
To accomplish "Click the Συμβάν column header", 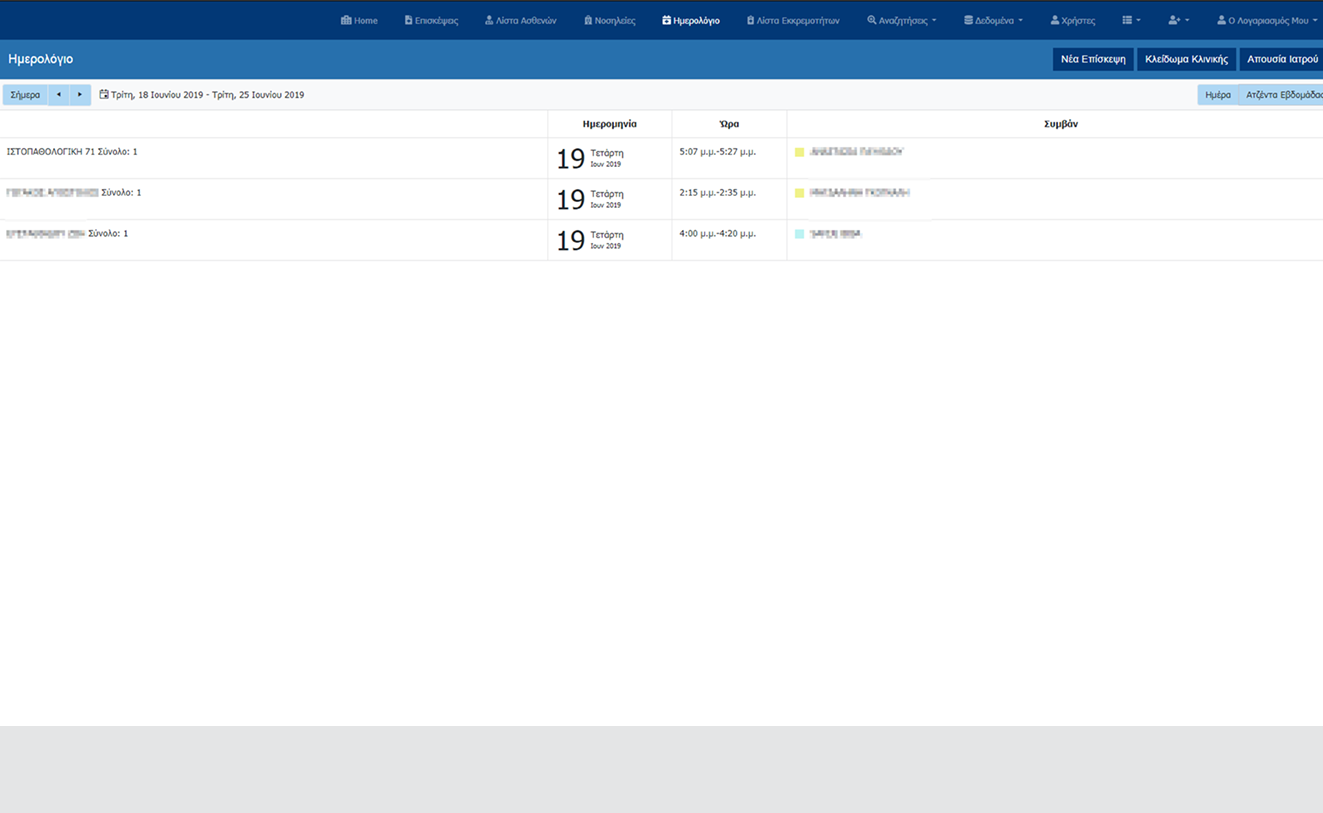I will pos(1061,124).
